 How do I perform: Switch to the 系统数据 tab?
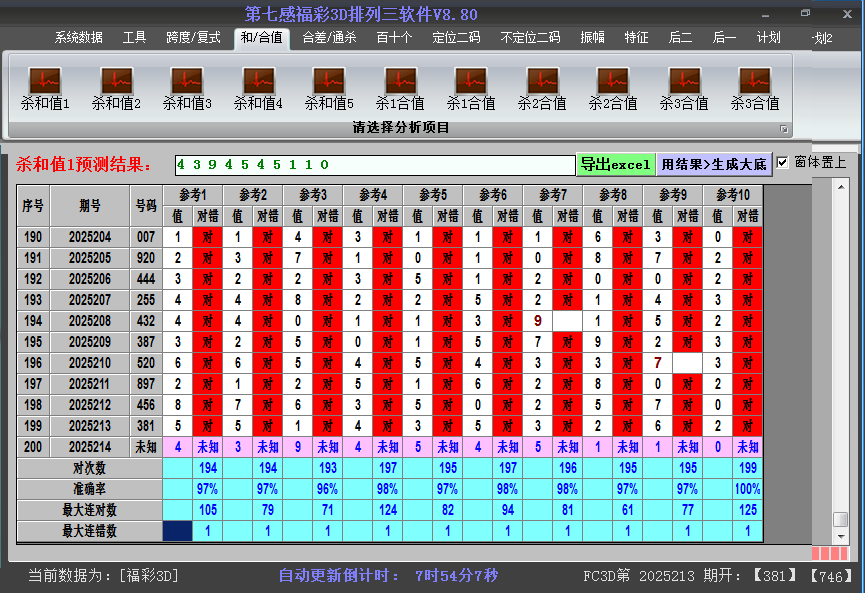[x=78, y=38]
